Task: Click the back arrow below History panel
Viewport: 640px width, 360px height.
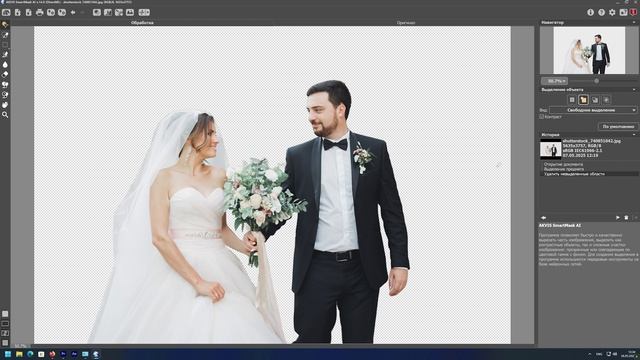Action: [544, 218]
